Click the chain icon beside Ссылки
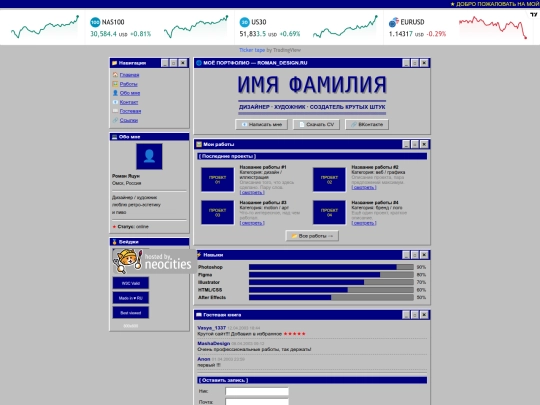The height and width of the screenshot is (405, 540). click(x=115, y=120)
